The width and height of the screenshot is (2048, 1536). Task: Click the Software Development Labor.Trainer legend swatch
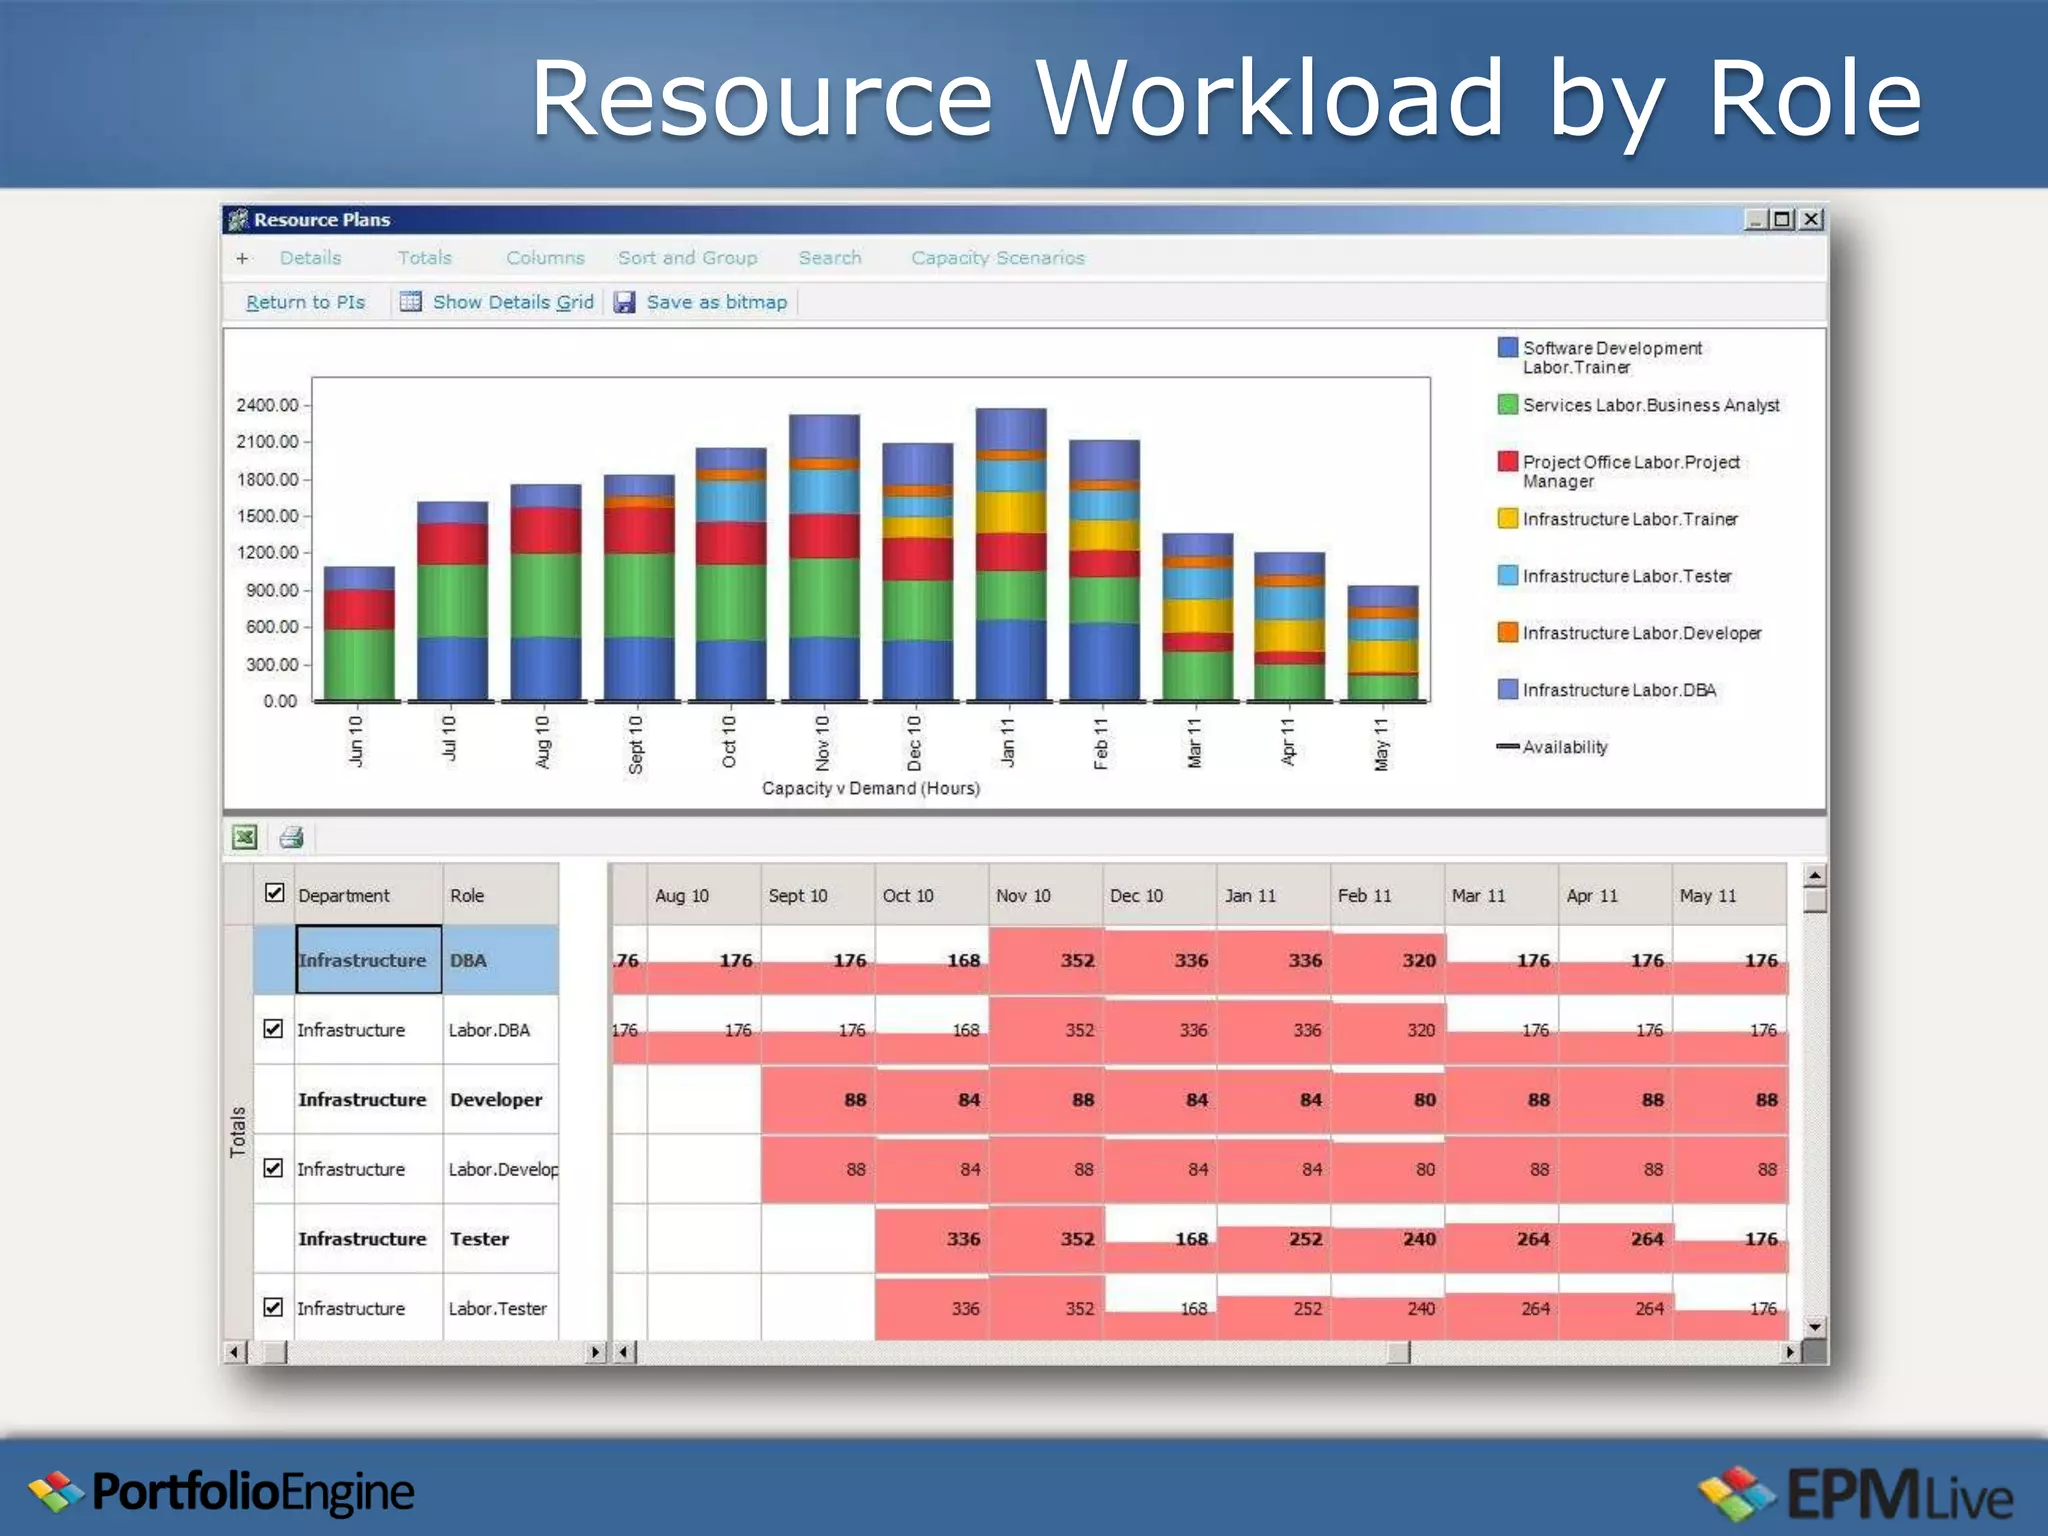click(x=1508, y=347)
